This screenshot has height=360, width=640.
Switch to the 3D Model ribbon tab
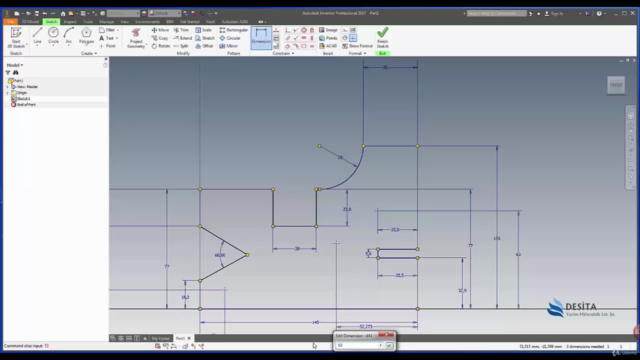click(x=30, y=22)
